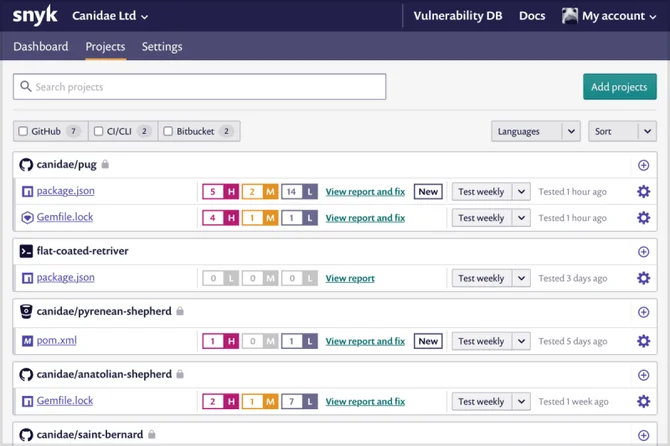The height and width of the screenshot is (446, 670).
Task: Click the plus icon for canidae/pug
Action: [644, 165]
